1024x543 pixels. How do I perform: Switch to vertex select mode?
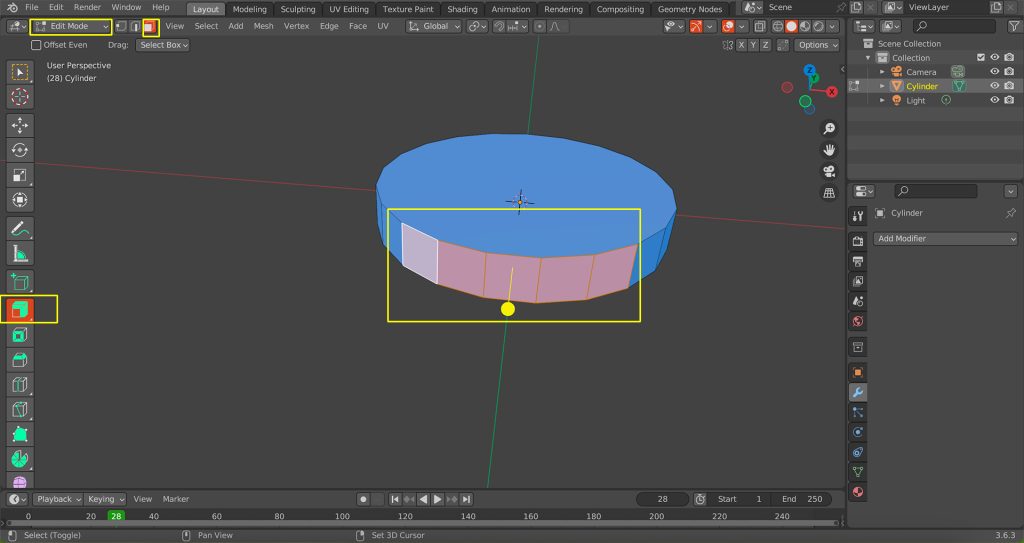(121, 26)
